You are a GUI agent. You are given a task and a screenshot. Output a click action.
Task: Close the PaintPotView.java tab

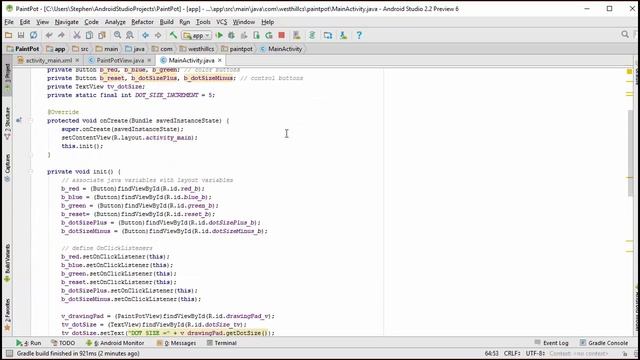pyautogui.click(x=149, y=60)
